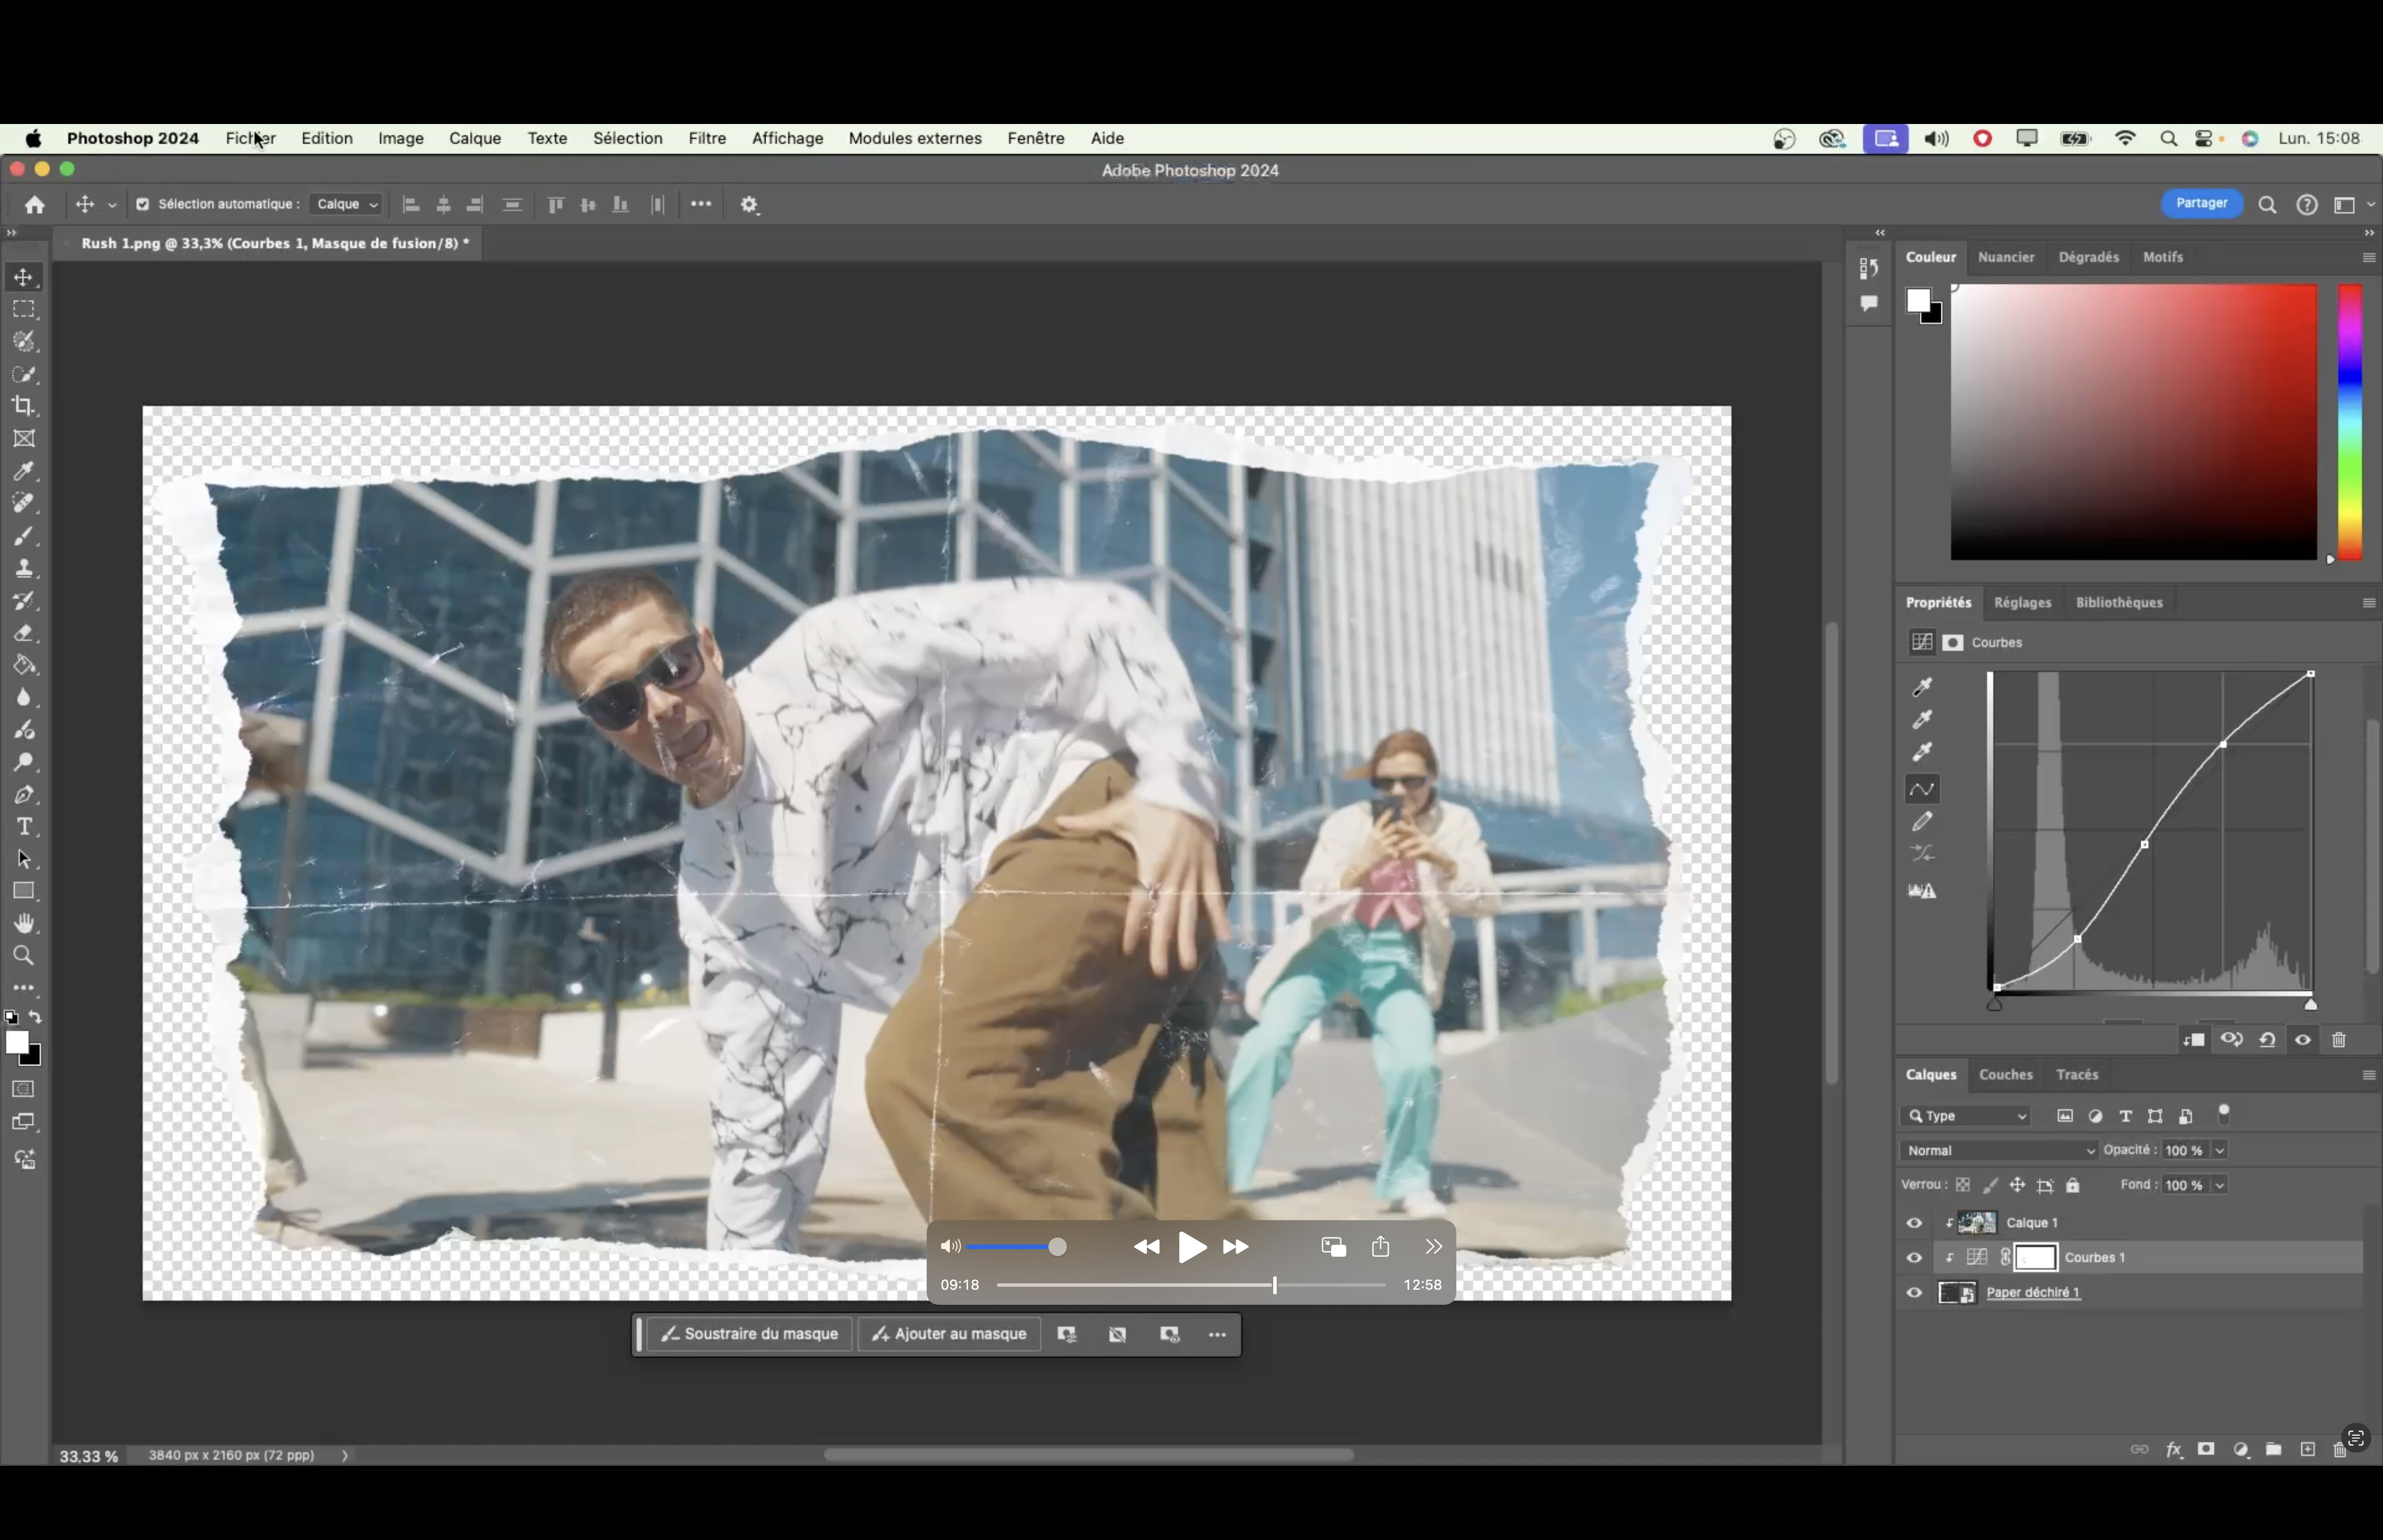Open the Calque auto-select dropdown
This screenshot has width=2383, height=1540.
point(346,204)
